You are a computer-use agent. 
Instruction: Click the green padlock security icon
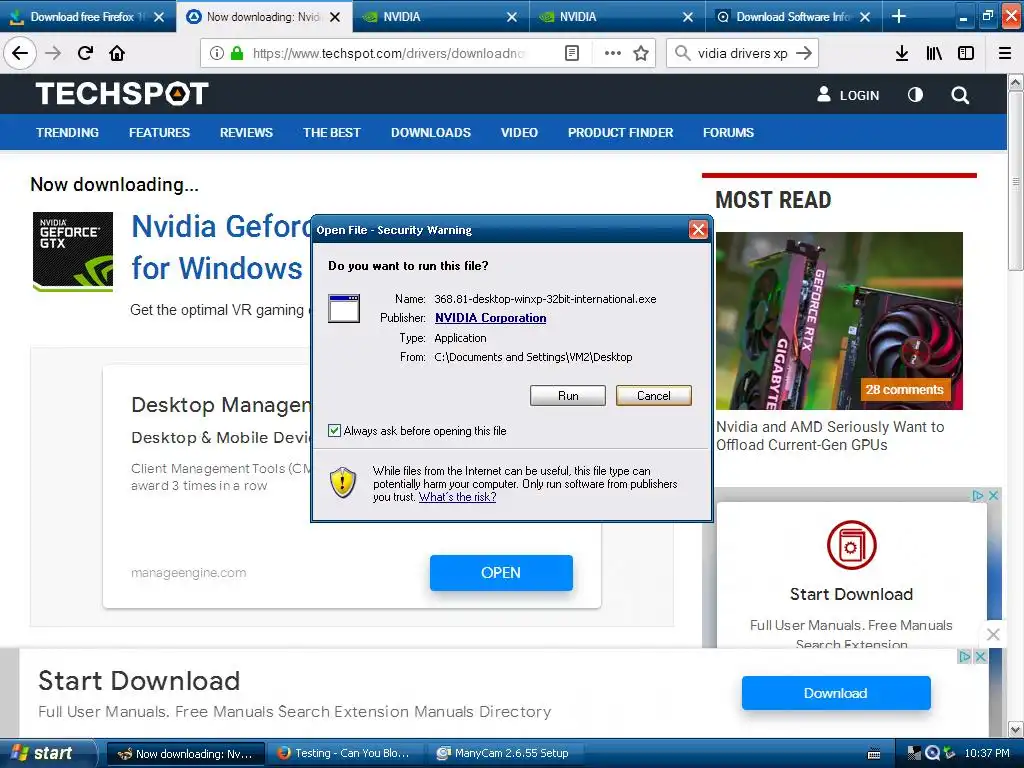tap(237, 53)
